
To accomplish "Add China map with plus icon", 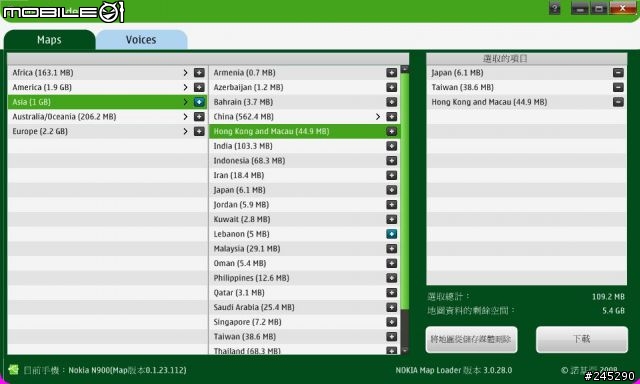I will pos(391,117).
